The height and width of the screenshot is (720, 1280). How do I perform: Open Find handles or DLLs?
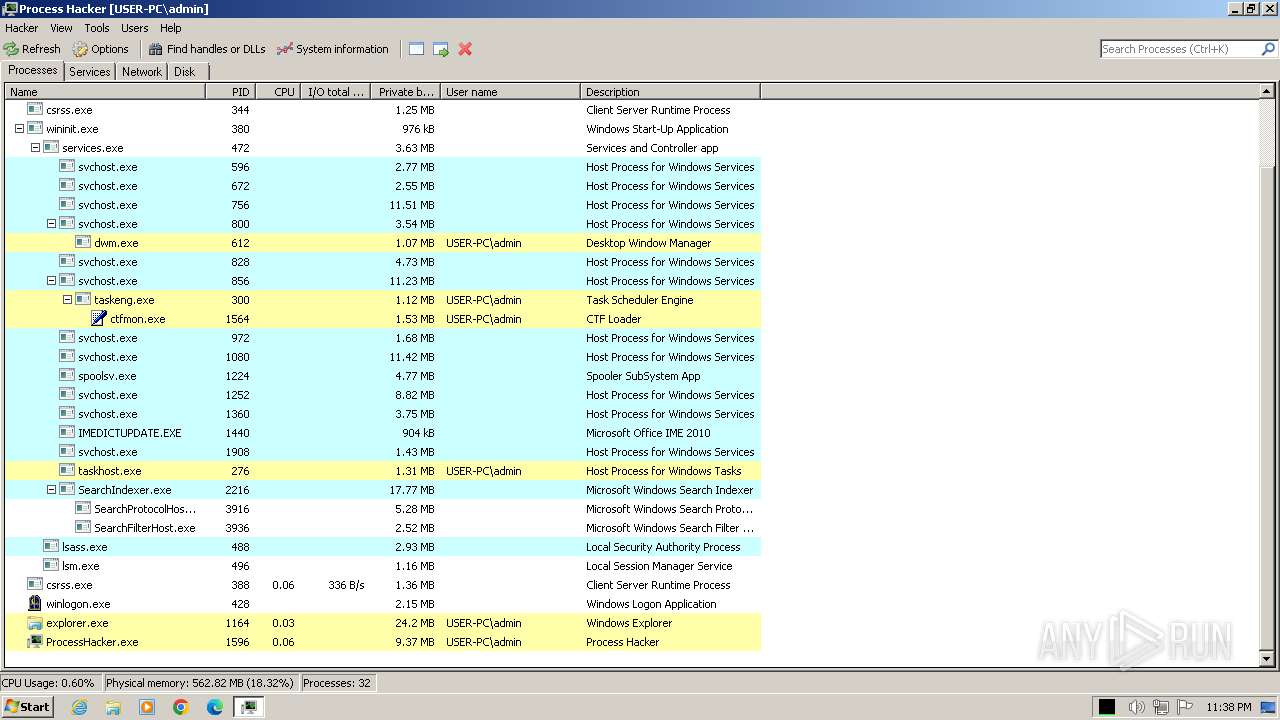pos(206,48)
